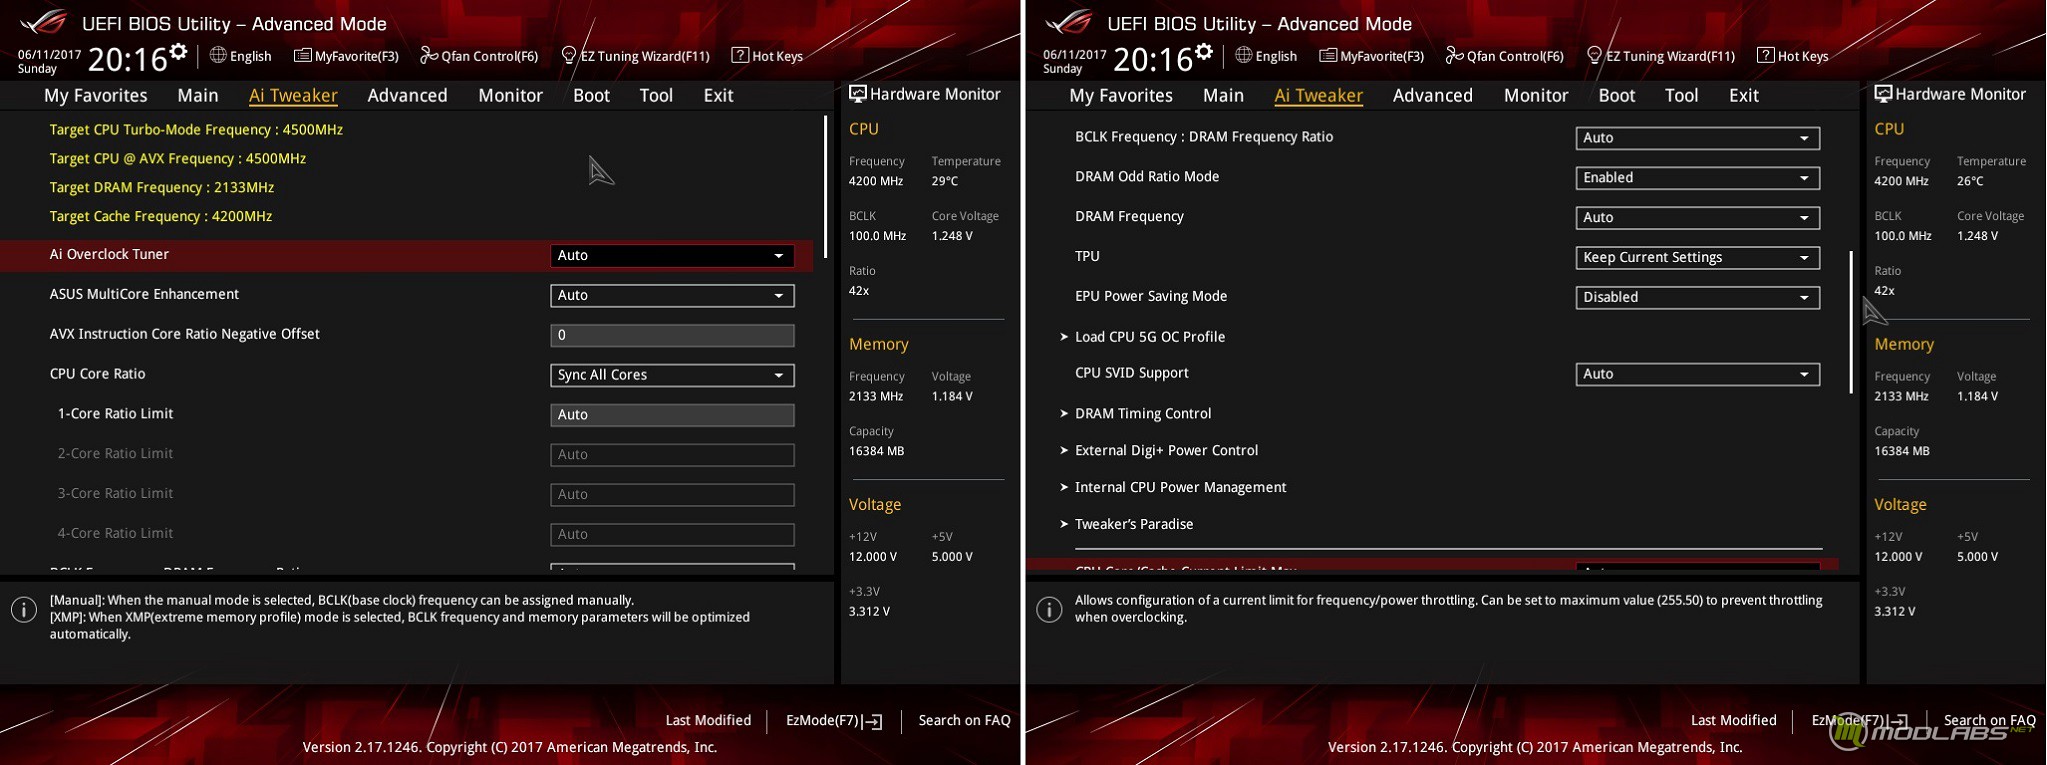Click the settings gear beside the clock in left window
This screenshot has height=765, width=2047.
[178, 52]
